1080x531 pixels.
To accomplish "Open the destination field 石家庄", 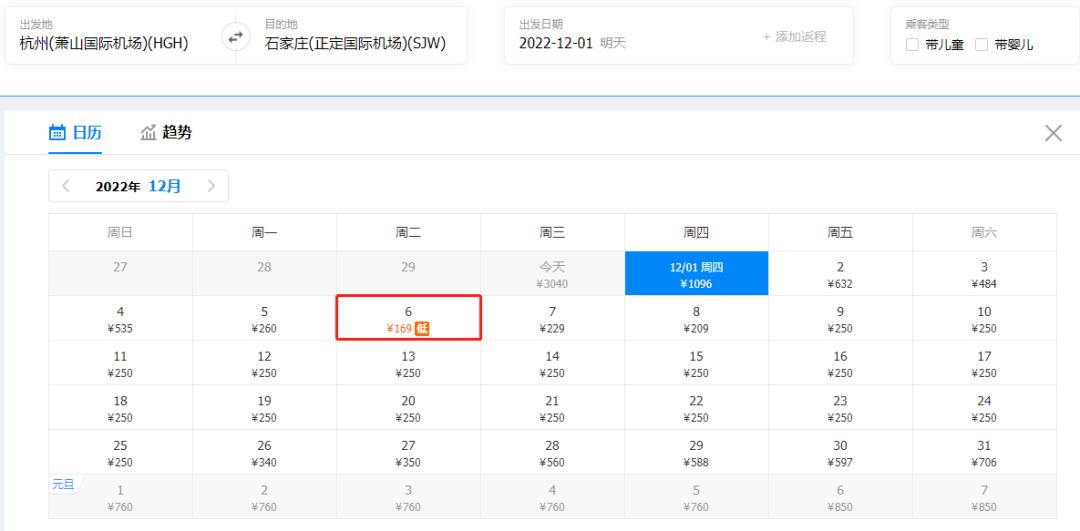I will click(355, 43).
